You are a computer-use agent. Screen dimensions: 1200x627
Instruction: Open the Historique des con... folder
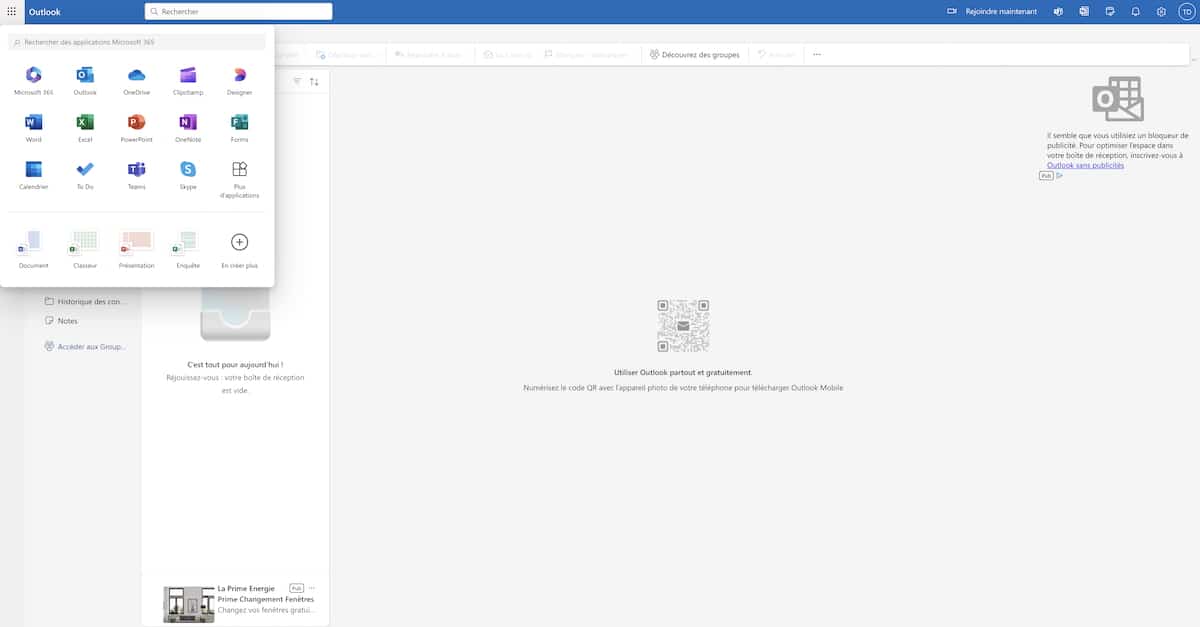[86, 301]
